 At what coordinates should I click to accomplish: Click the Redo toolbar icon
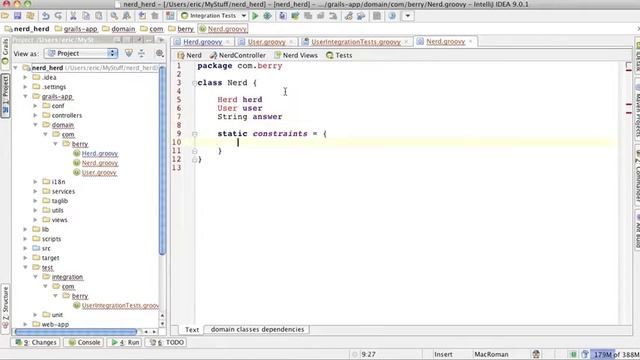pos(58,16)
